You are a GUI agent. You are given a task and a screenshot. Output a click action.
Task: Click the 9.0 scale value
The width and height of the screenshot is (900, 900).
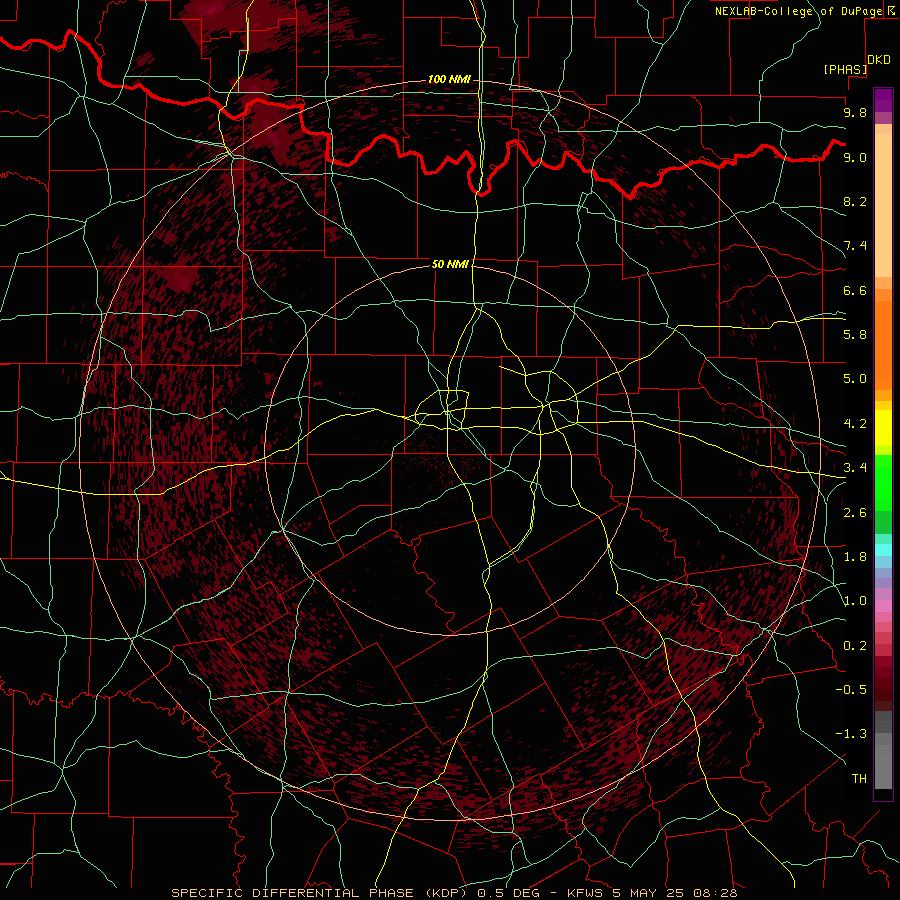(x=855, y=157)
